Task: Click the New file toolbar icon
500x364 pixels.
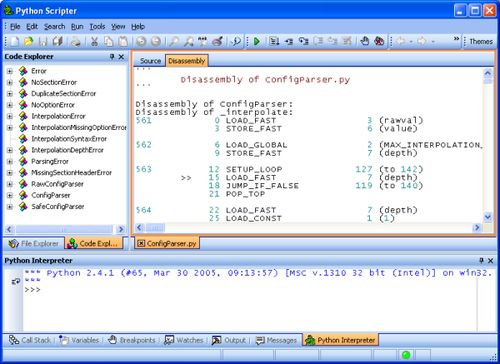Action: coord(14,41)
